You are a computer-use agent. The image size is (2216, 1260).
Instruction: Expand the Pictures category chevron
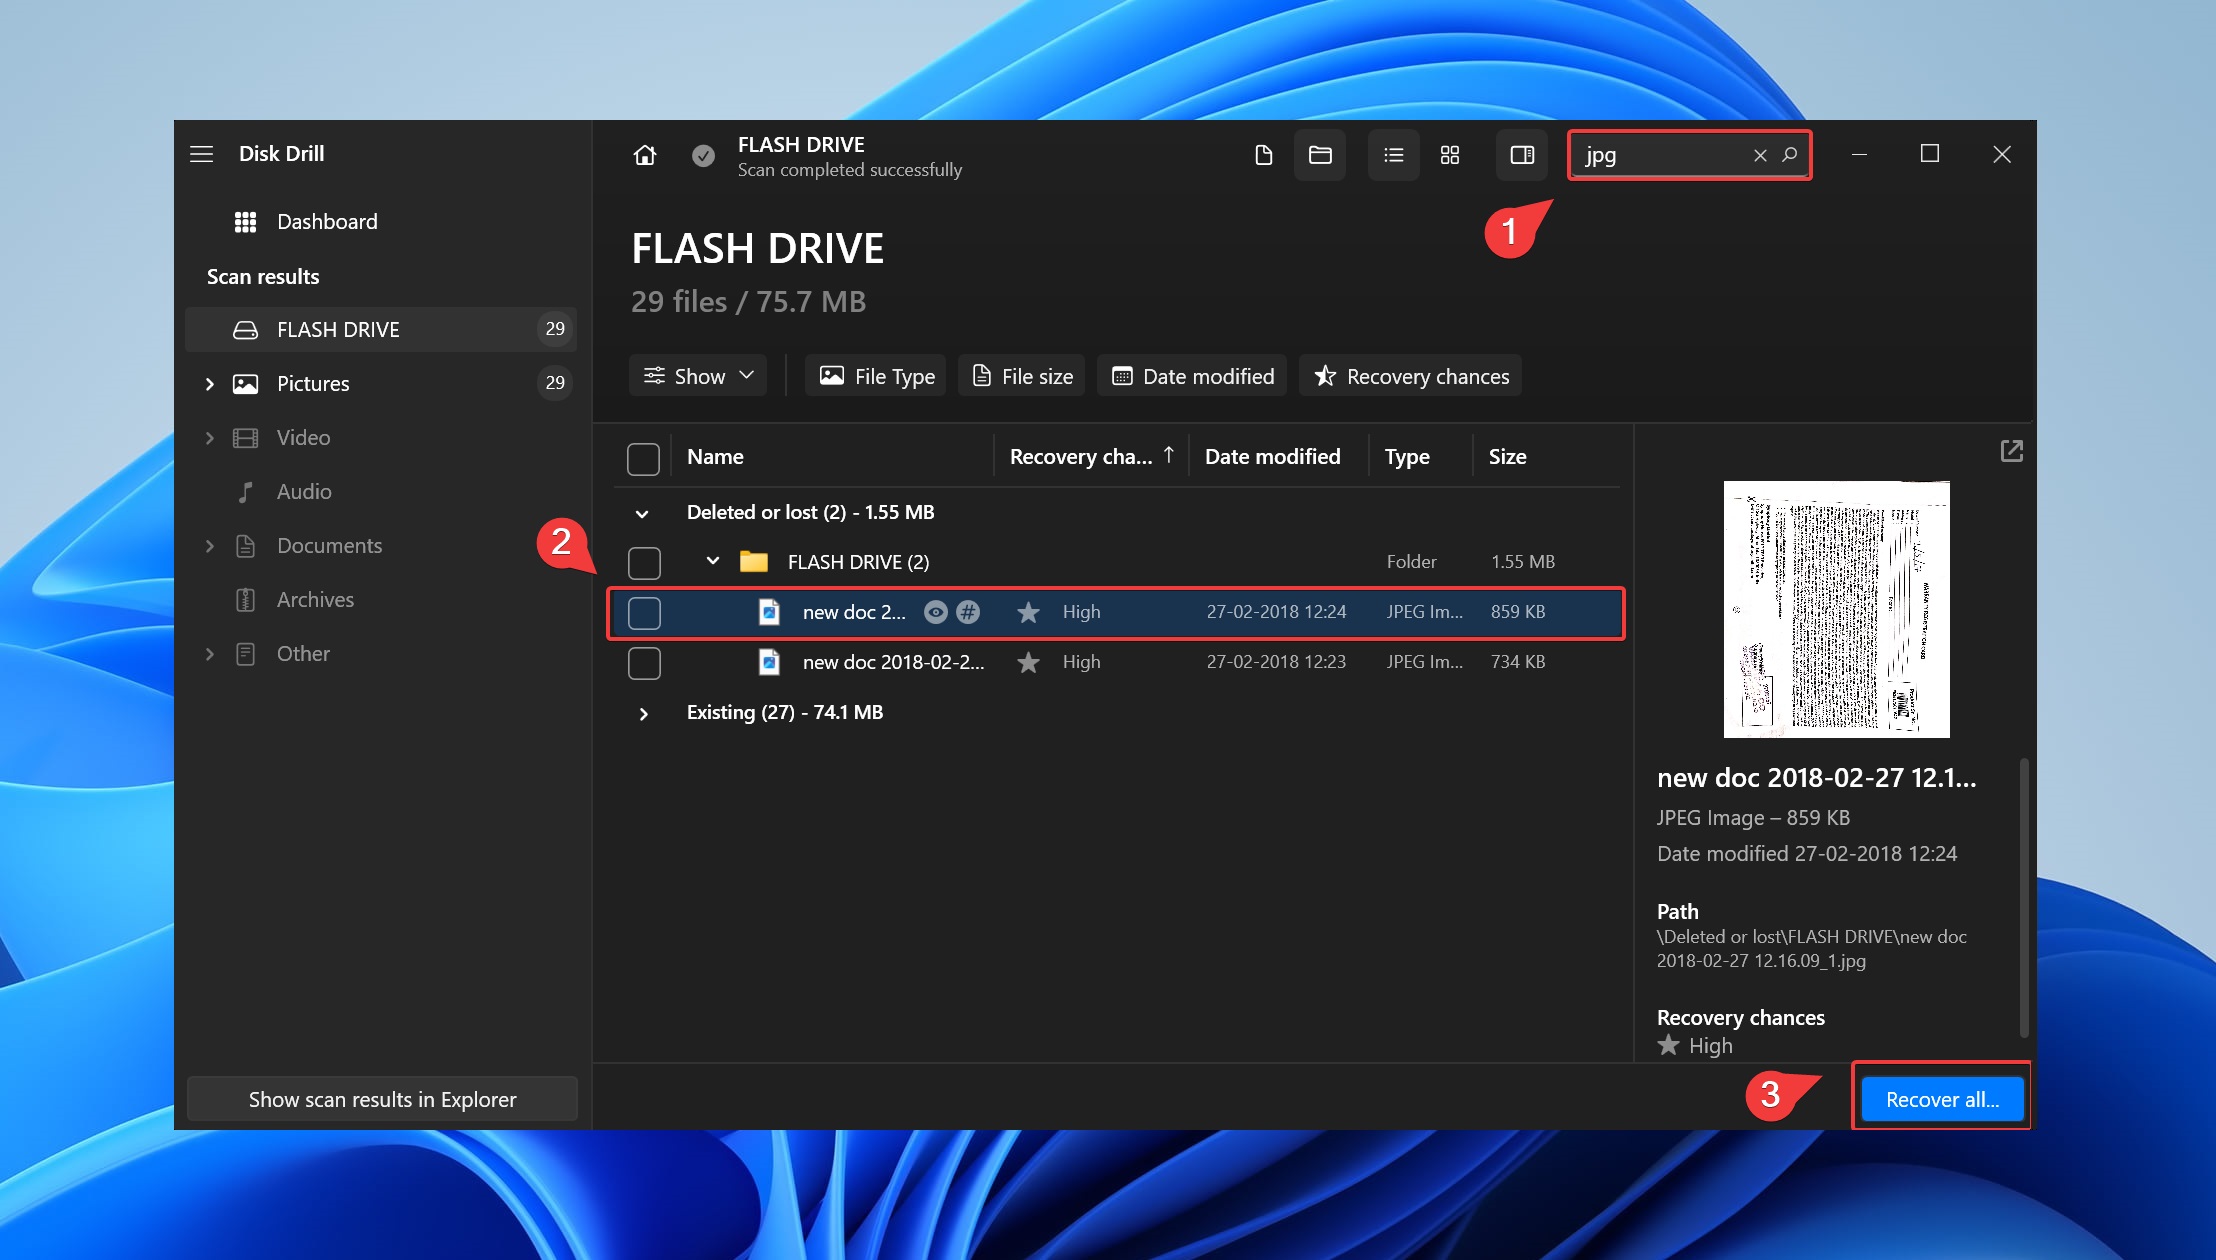(x=209, y=384)
